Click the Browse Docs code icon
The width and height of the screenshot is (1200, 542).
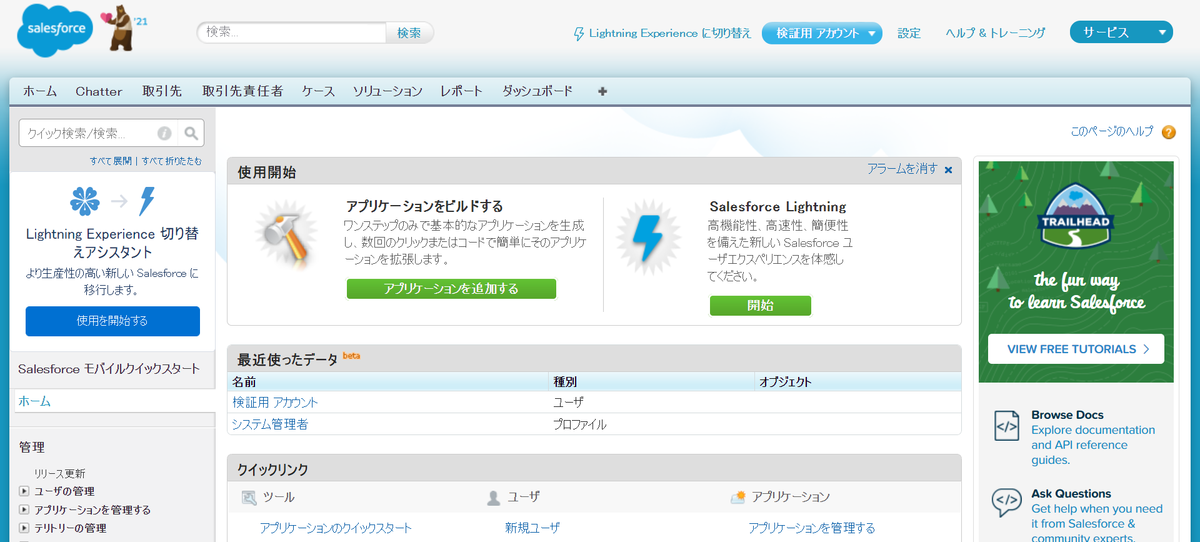point(1006,425)
